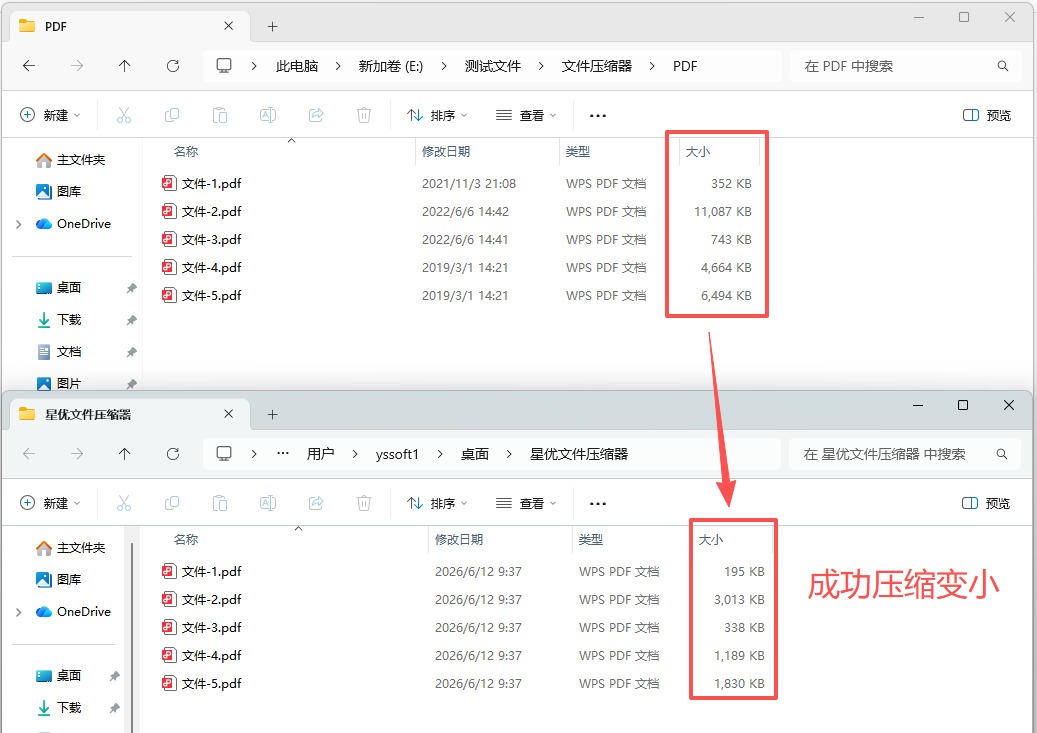This screenshot has height=733, width=1037.
Task: Click the chevron after 此电脑 in the PDF address bar
Action: click(338, 66)
